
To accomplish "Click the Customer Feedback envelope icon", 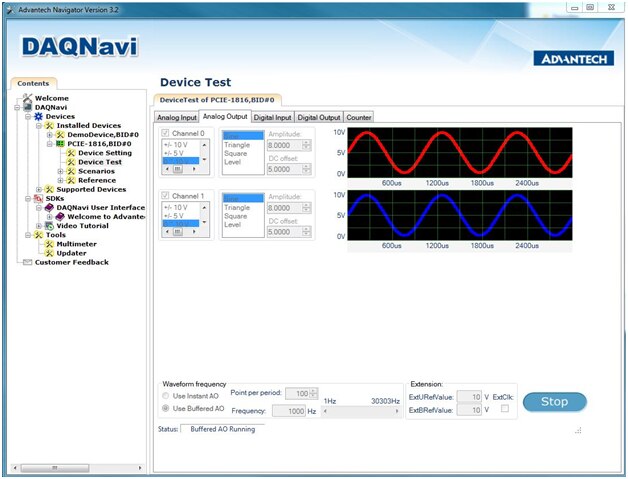I will point(28,262).
